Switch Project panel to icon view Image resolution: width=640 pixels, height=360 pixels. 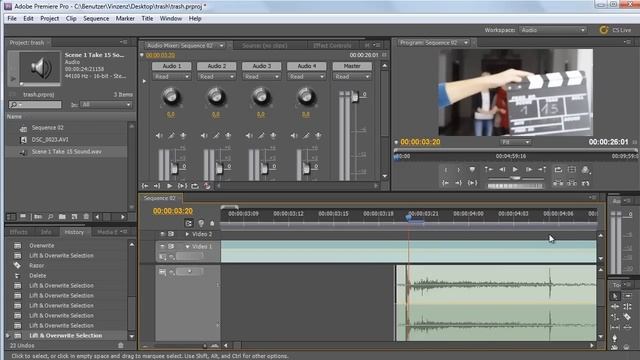(23, 217)
